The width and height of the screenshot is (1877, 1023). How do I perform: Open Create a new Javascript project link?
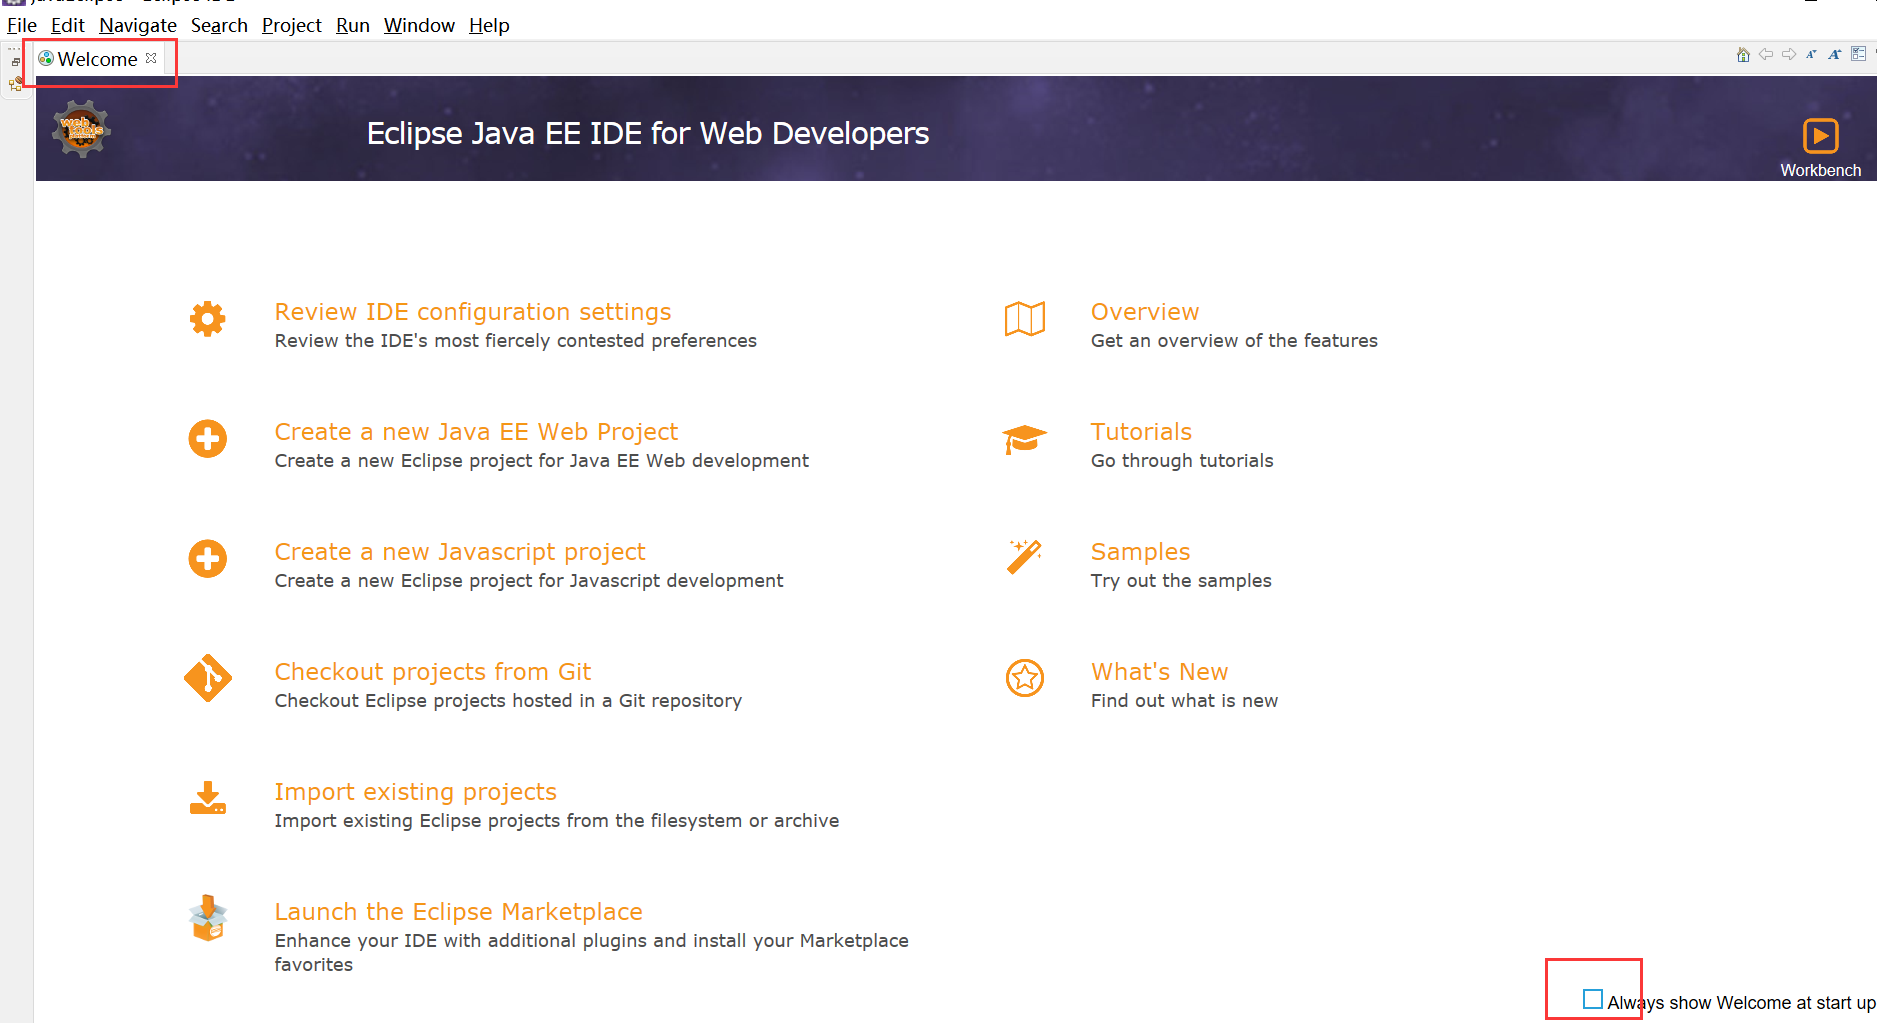(x=460, y=552)
